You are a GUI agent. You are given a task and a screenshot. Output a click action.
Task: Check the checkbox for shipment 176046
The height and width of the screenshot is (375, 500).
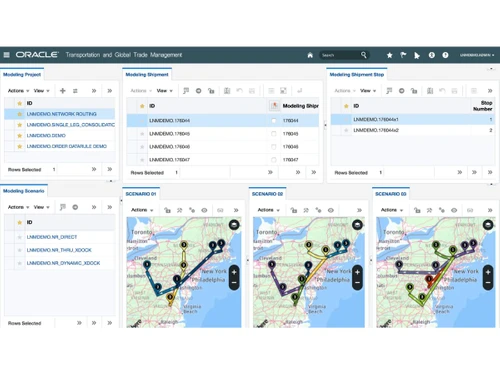coord(274,147)
